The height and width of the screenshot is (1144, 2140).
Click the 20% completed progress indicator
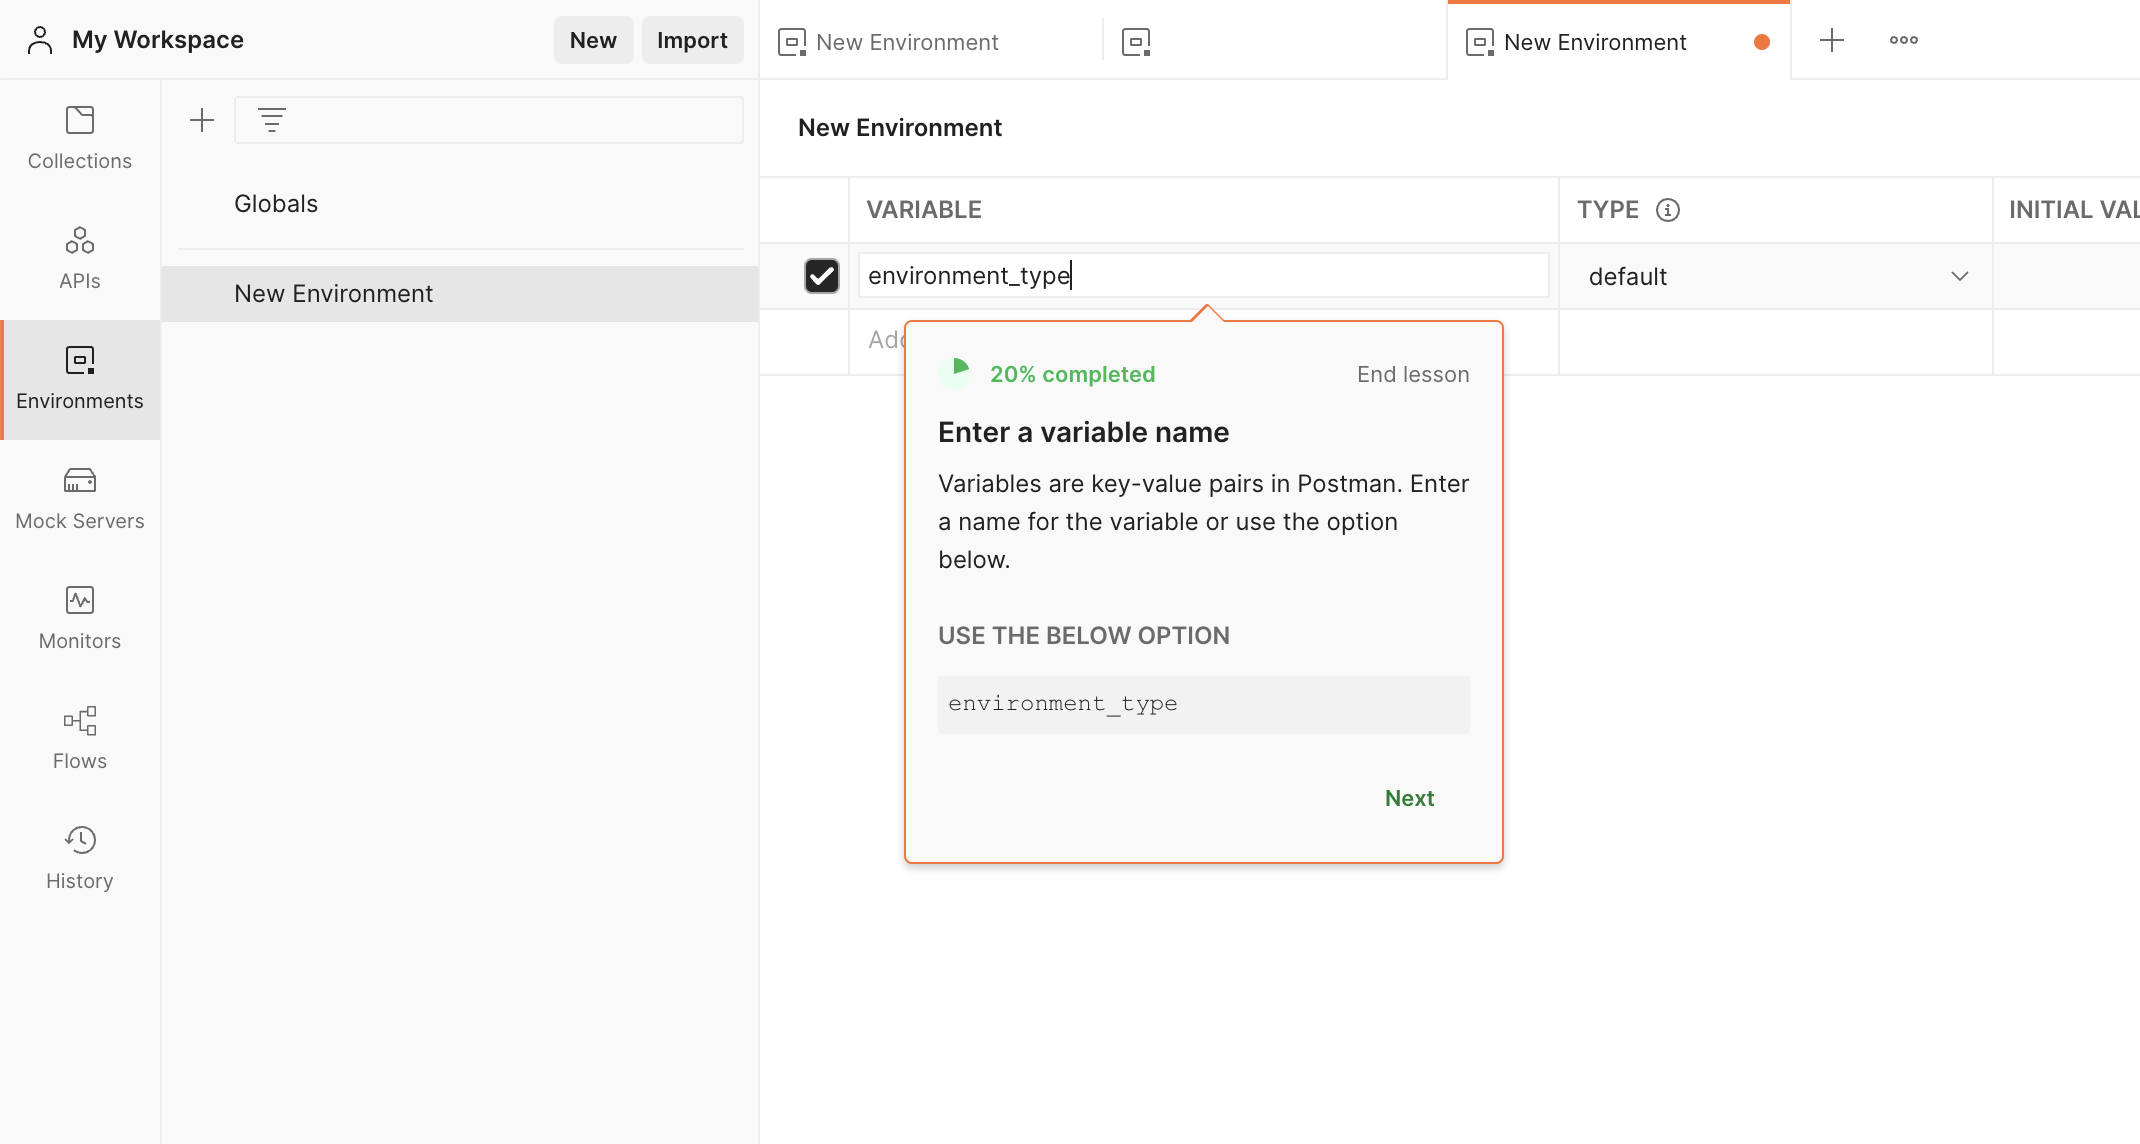(1048, 373)
